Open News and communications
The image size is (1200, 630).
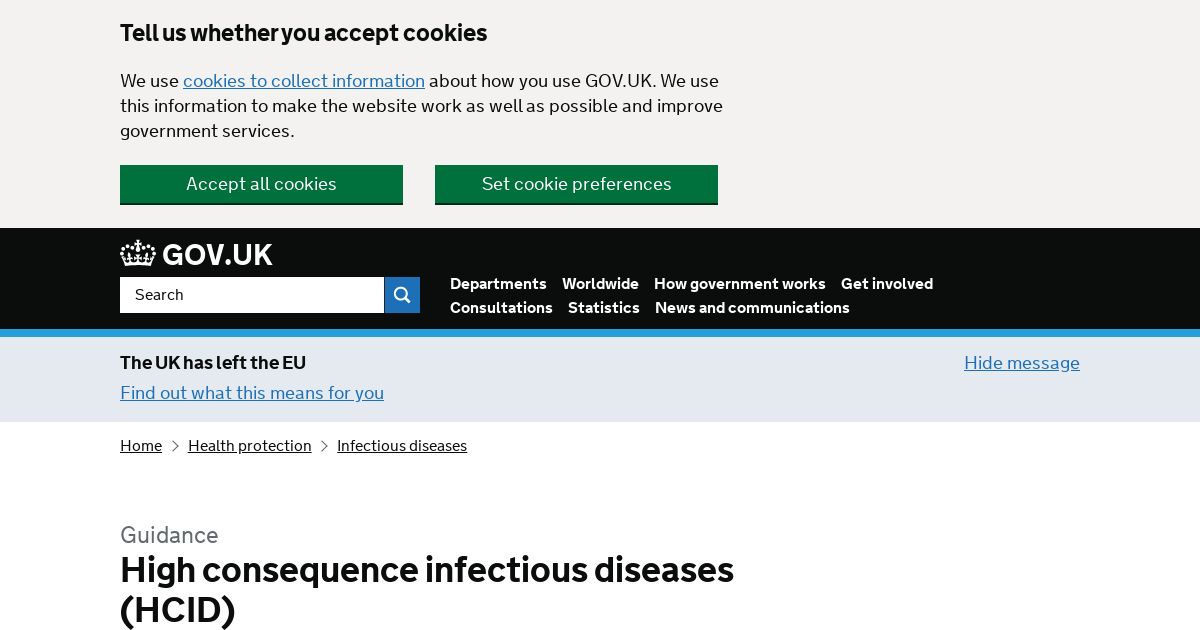[x=752, y=308]
